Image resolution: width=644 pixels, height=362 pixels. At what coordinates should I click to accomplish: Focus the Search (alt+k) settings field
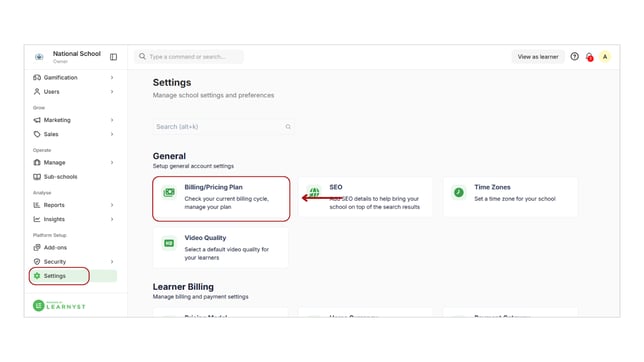tap(223, 127)
